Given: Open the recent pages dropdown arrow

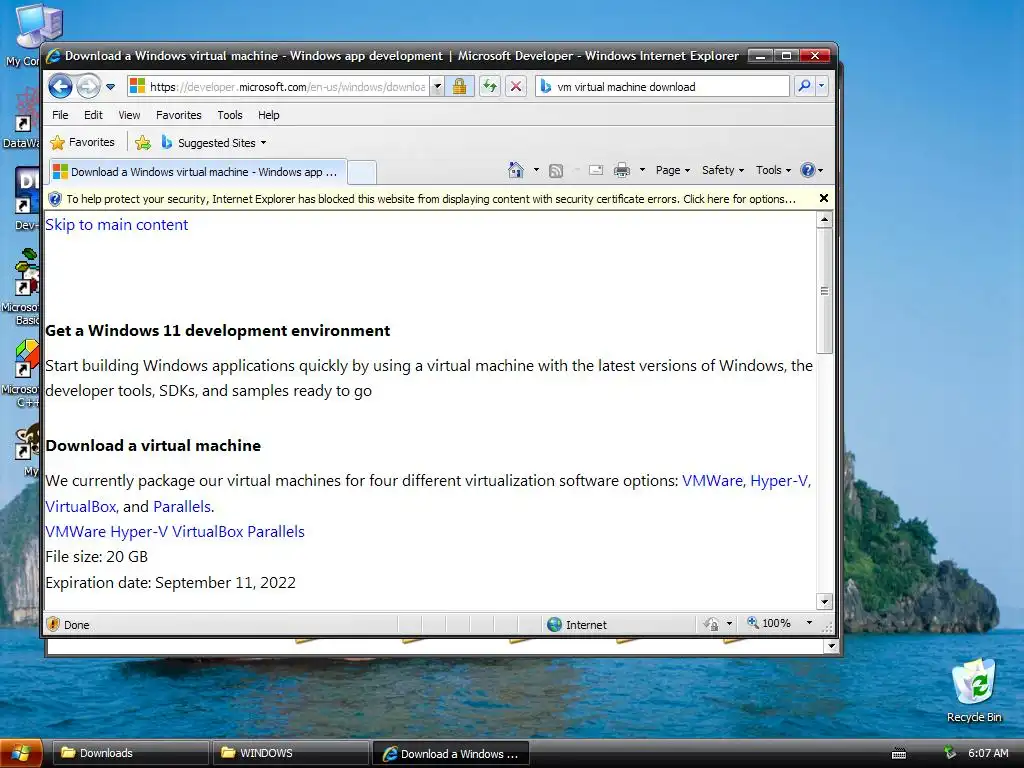Looking at the screenshot, I should click(110, 87).
